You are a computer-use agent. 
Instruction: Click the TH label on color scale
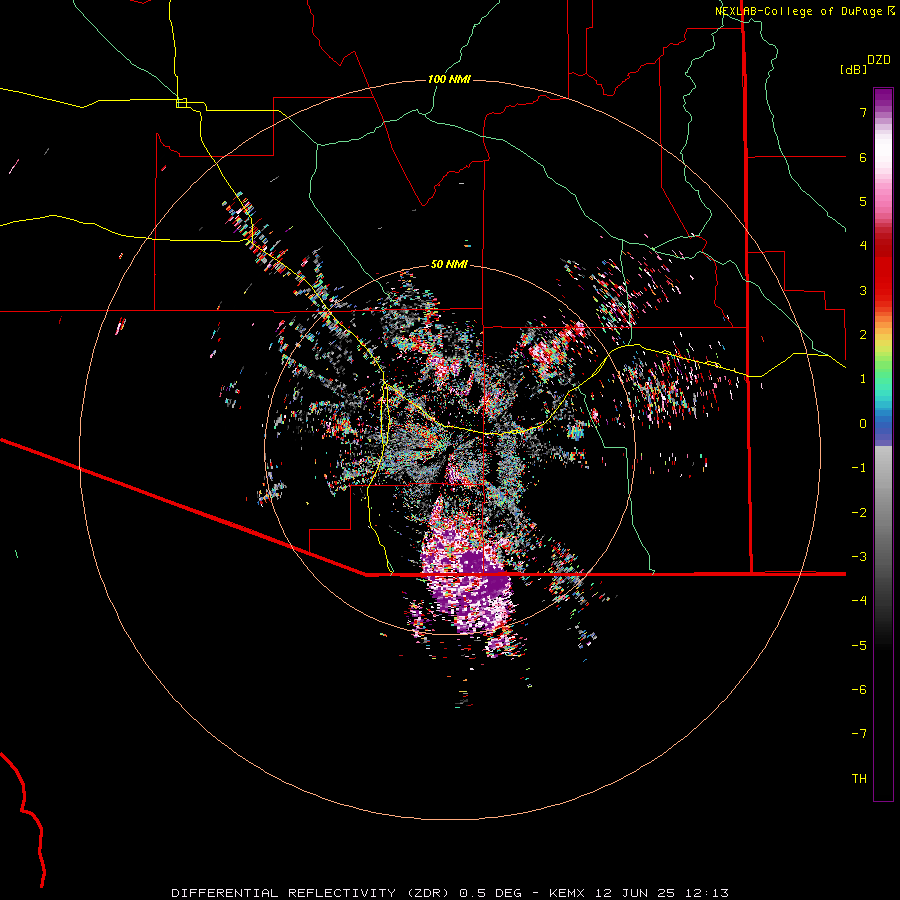(859, 779)
